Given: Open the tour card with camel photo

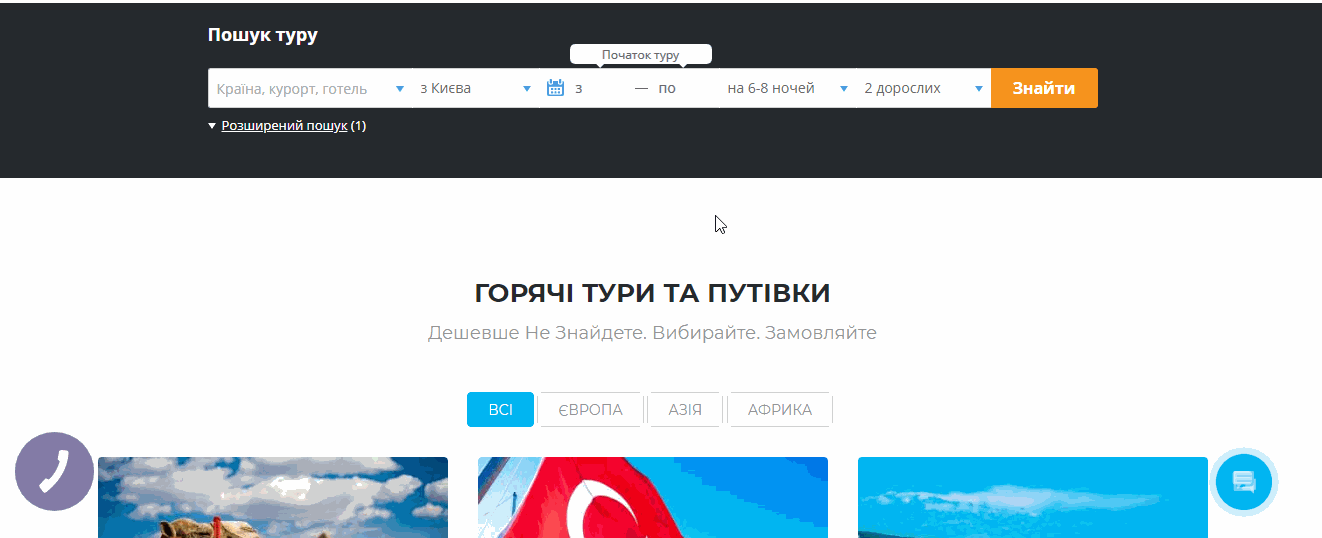Looking at the screenshot, I should 273,498.
